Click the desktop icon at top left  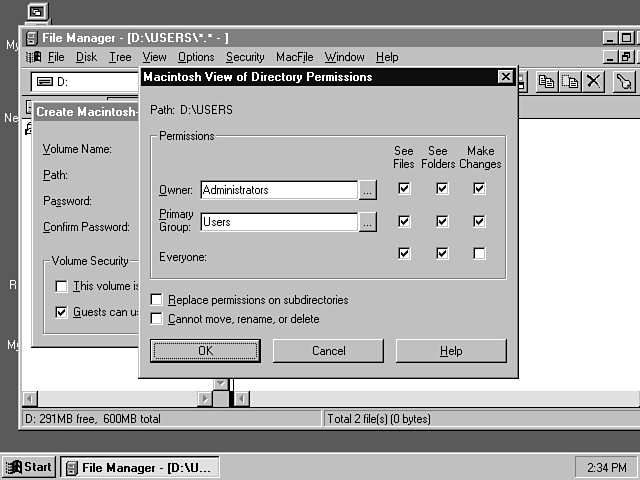click(36, 11)
